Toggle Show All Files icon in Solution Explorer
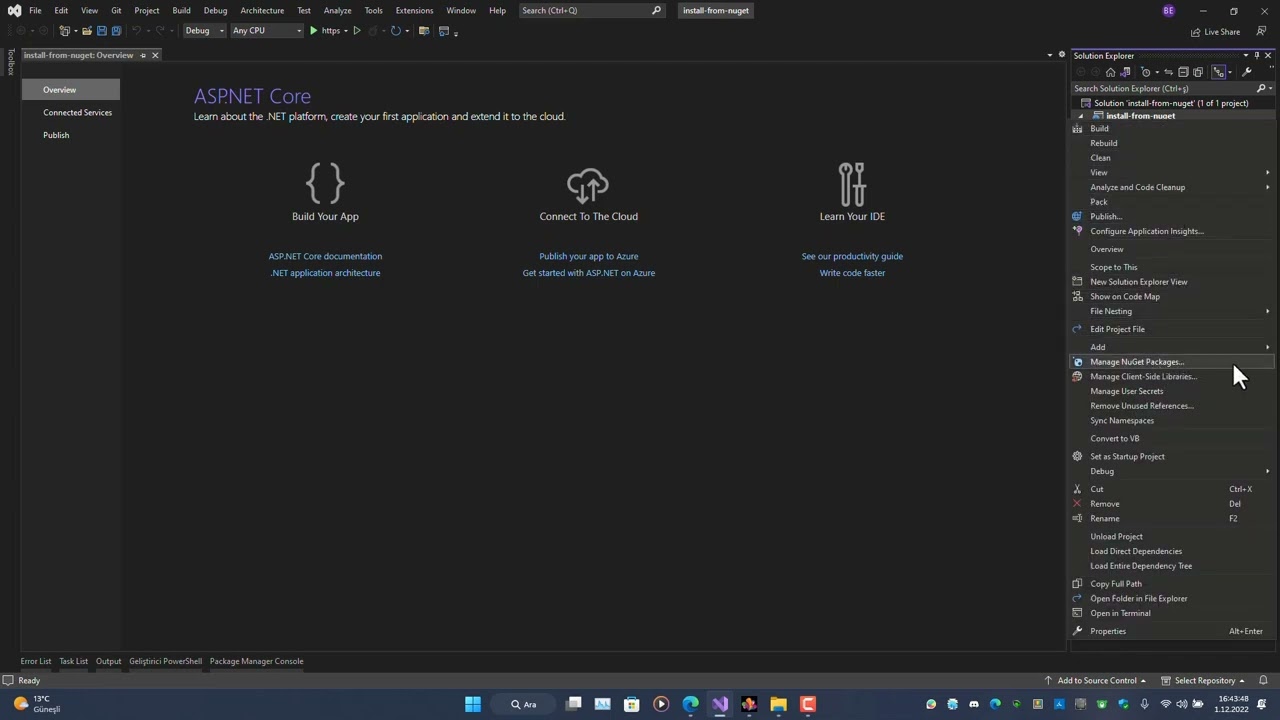The width and height of the screenshot is (1280, 720). 1198,72
